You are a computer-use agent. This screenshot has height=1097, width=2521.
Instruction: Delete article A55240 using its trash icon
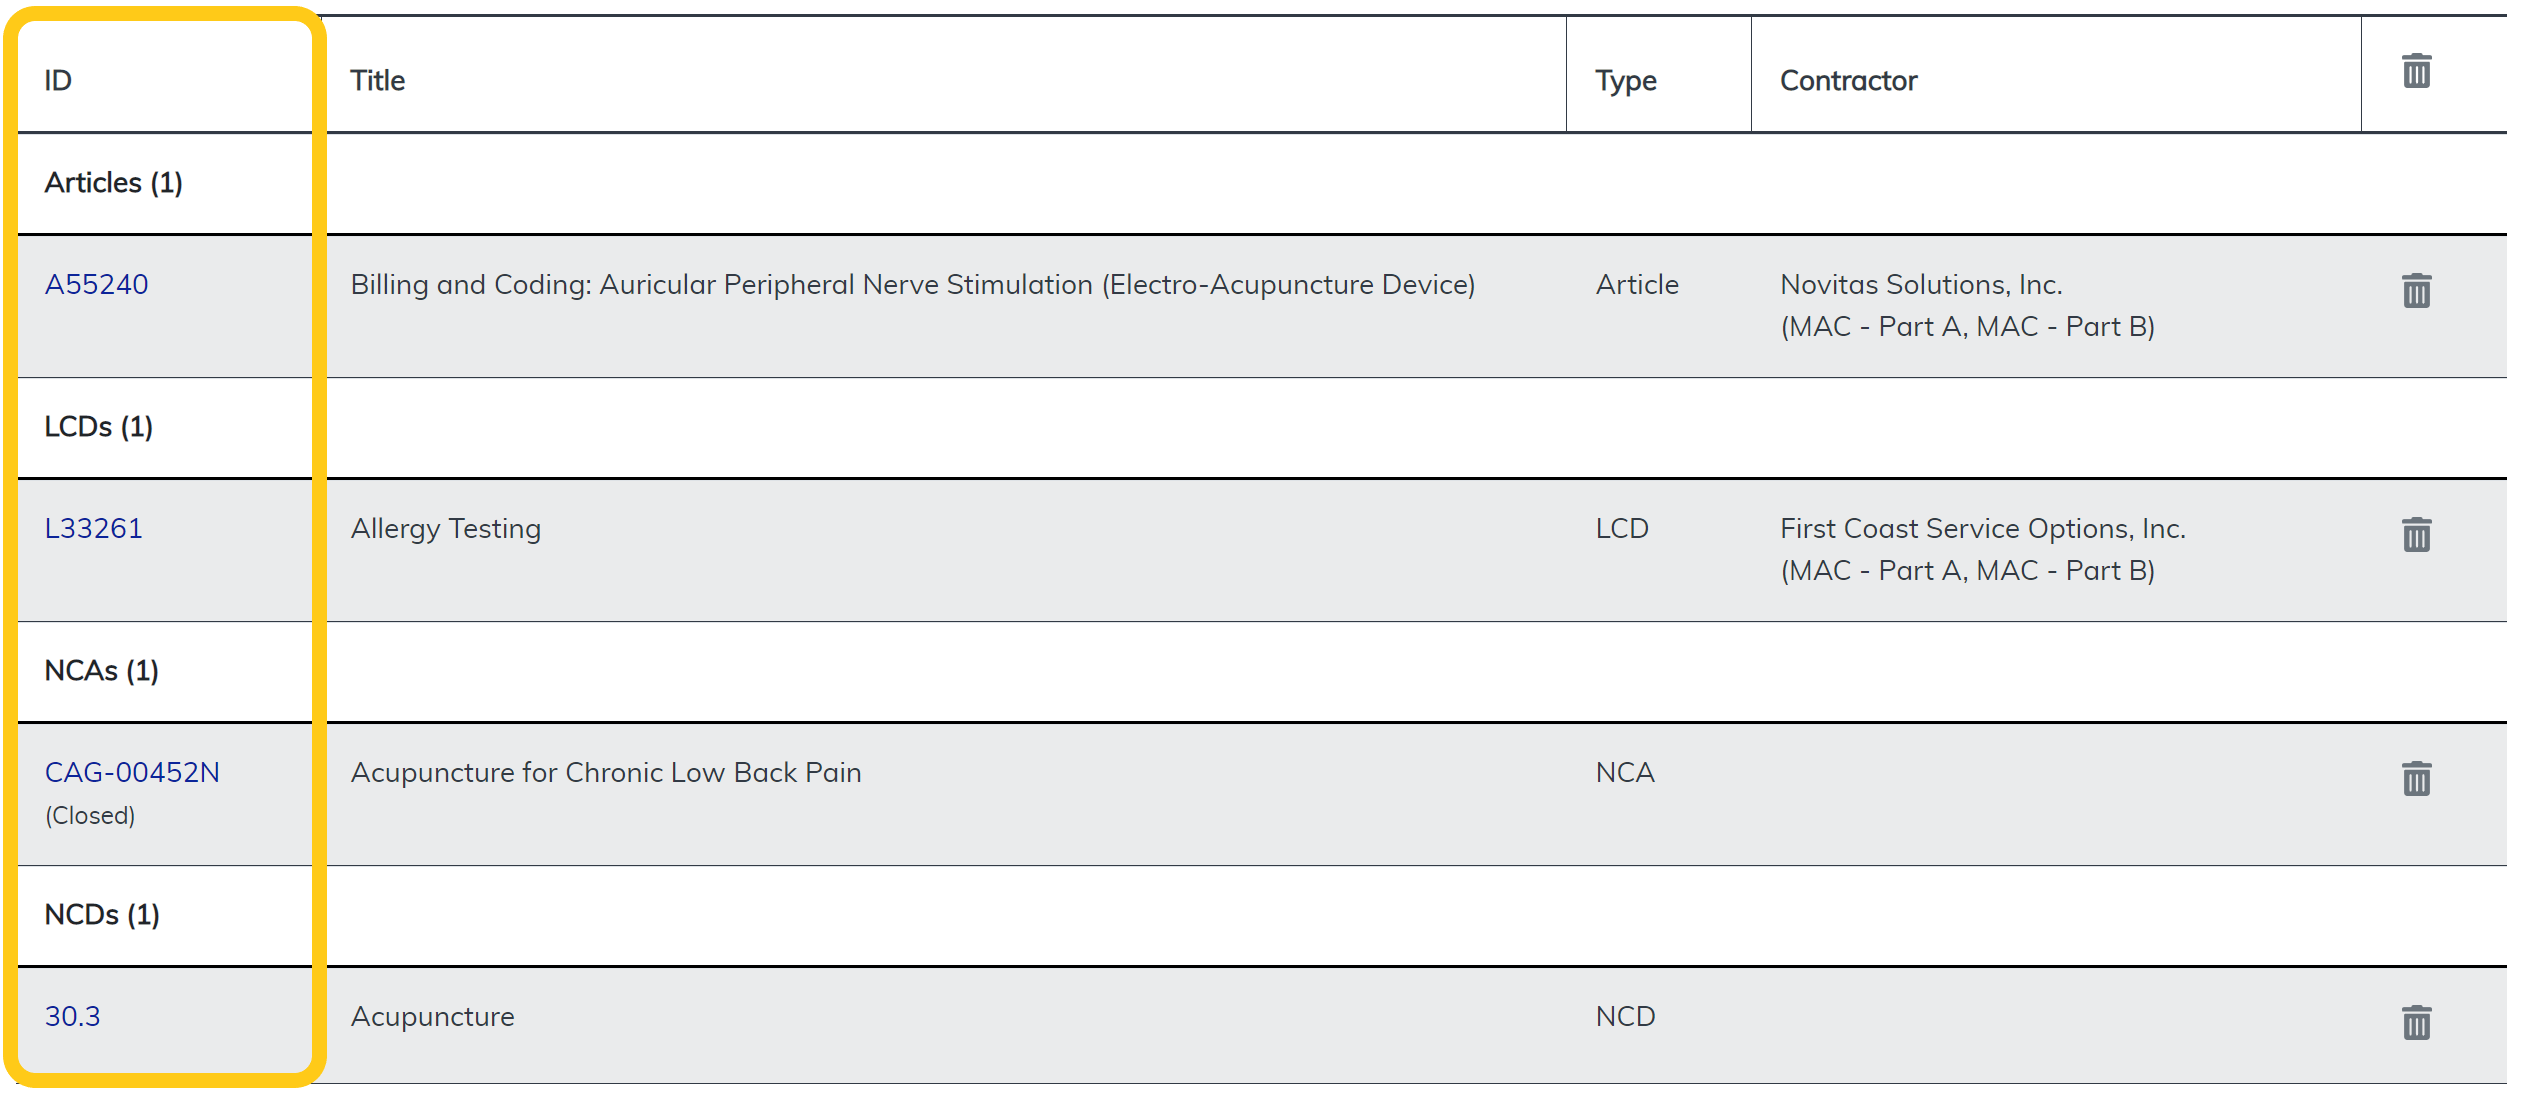pyautogui.click(x=2416, y=291)
